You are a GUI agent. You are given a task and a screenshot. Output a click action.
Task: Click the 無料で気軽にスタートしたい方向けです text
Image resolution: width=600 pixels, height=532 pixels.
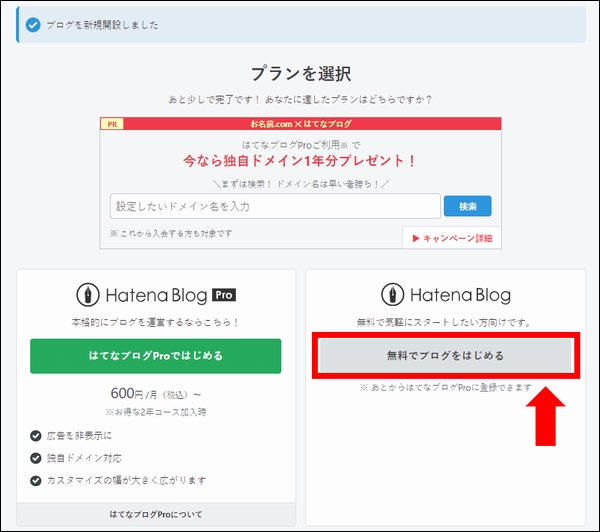click(x=445, y=323)
